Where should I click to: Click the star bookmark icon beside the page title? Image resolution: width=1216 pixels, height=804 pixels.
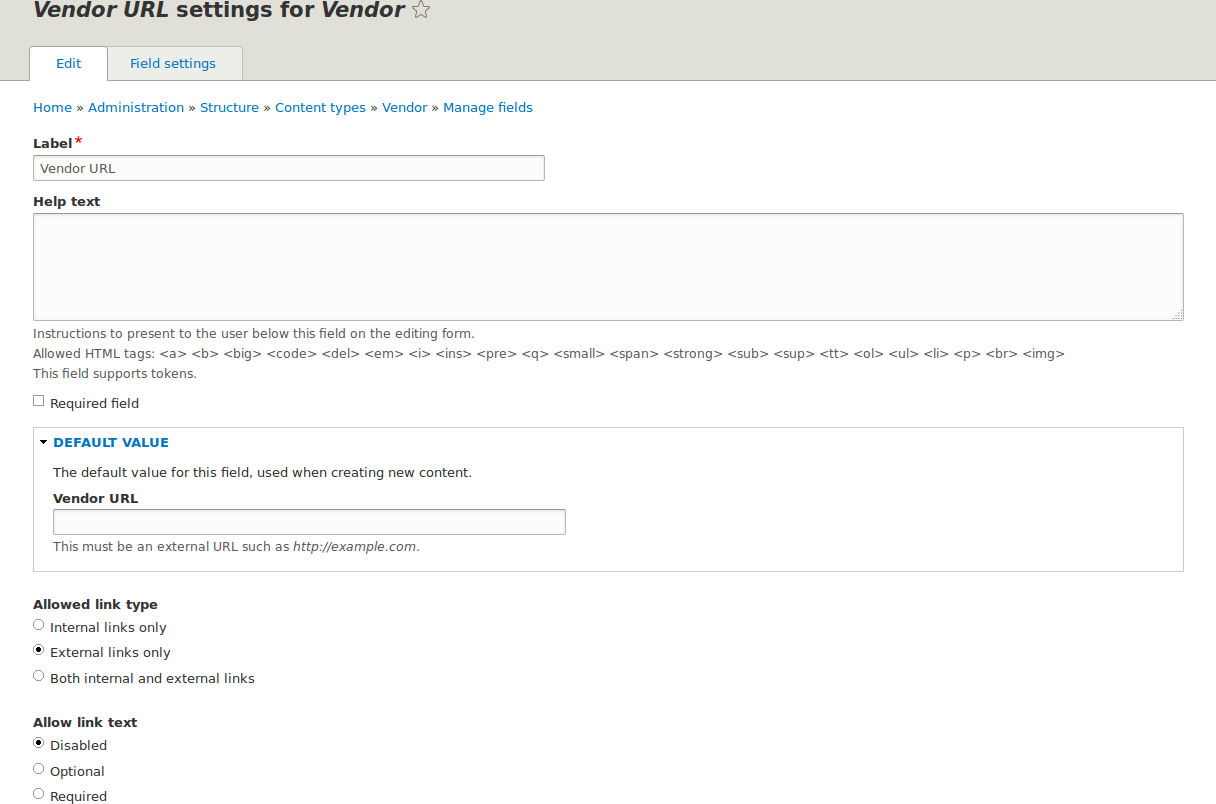coord(420,10)
